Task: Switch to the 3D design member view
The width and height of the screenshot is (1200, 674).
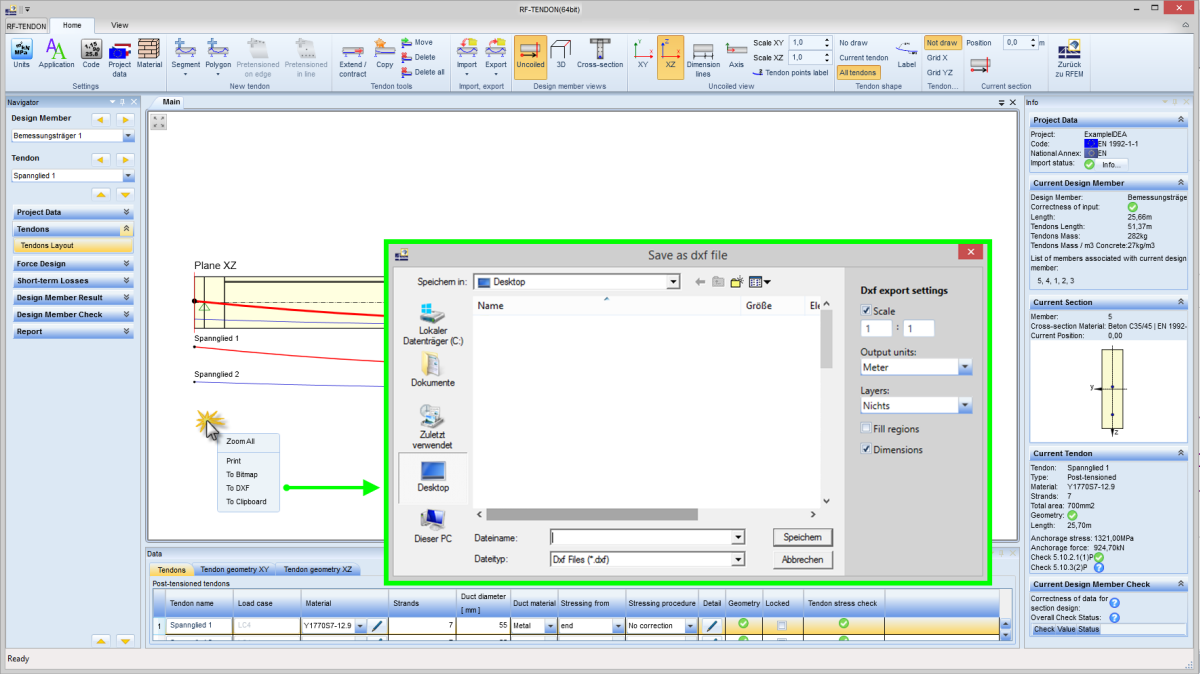Action: click(560, 50)
